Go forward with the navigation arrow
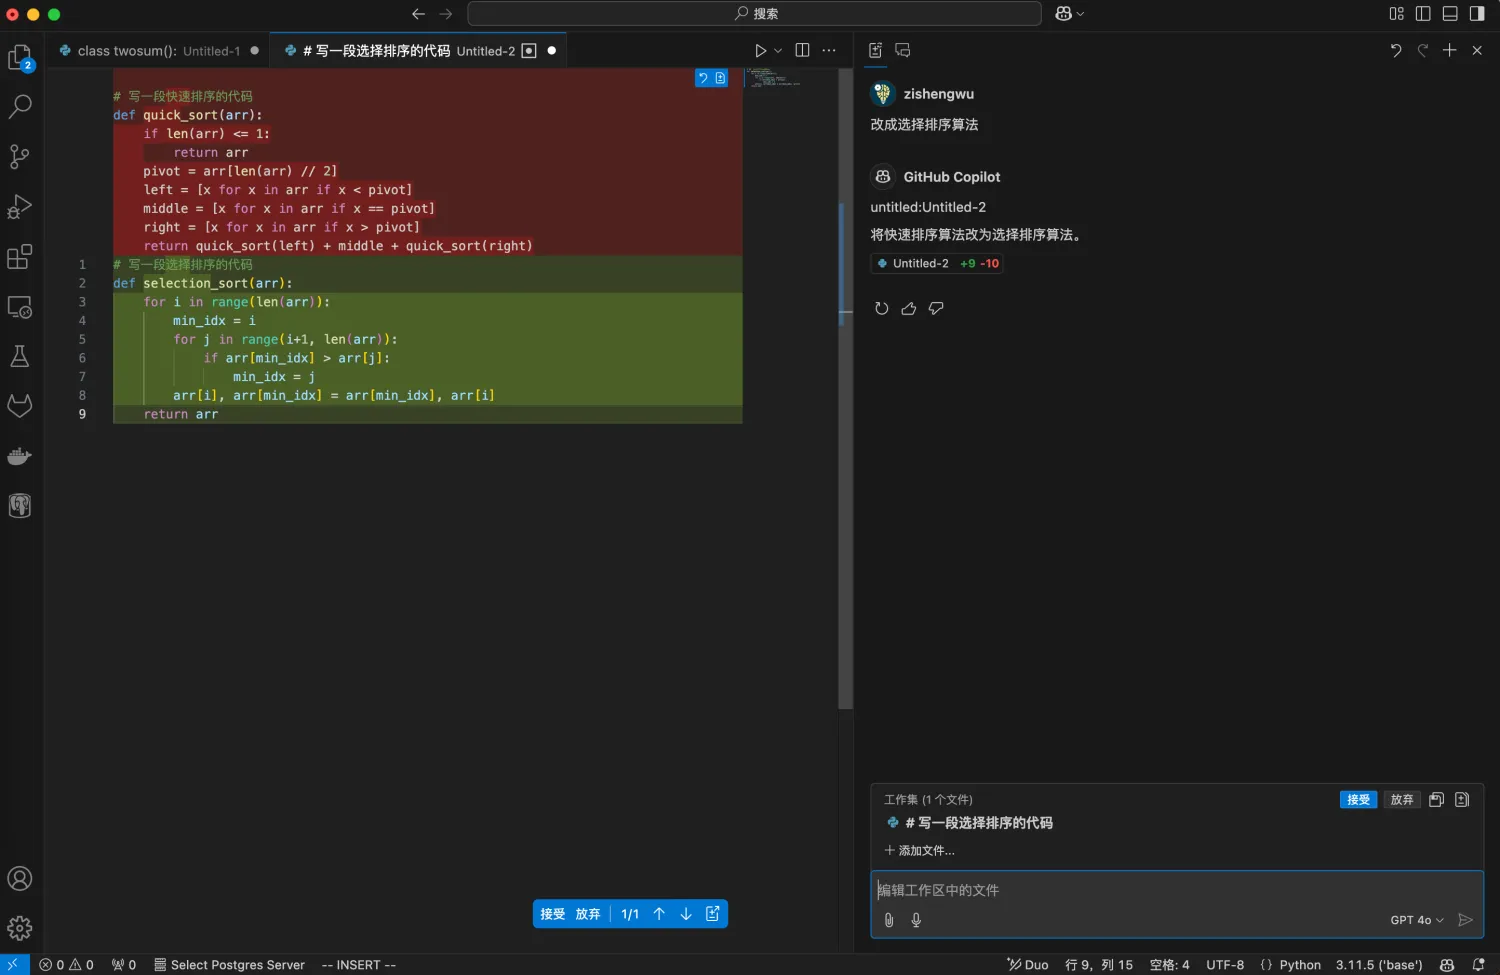1500x975 pixels. (x=446, y=13)
